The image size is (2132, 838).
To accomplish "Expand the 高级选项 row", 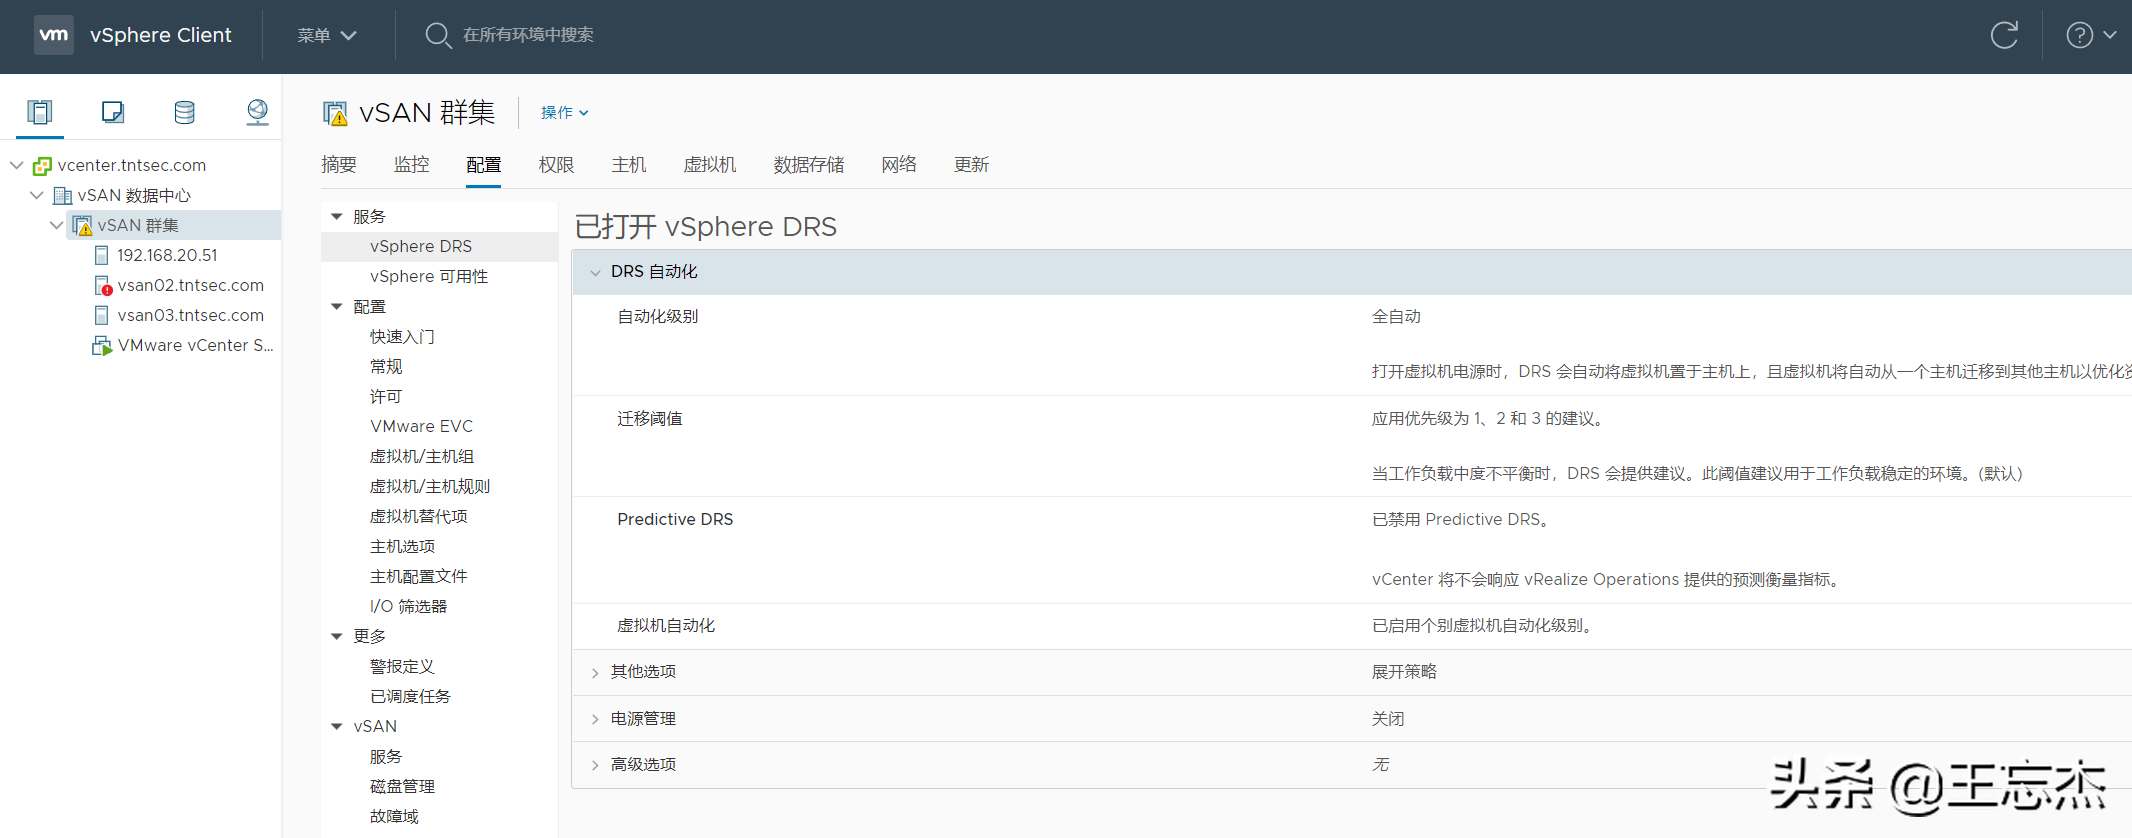I will pyautogui.click(x=596, y=765).
